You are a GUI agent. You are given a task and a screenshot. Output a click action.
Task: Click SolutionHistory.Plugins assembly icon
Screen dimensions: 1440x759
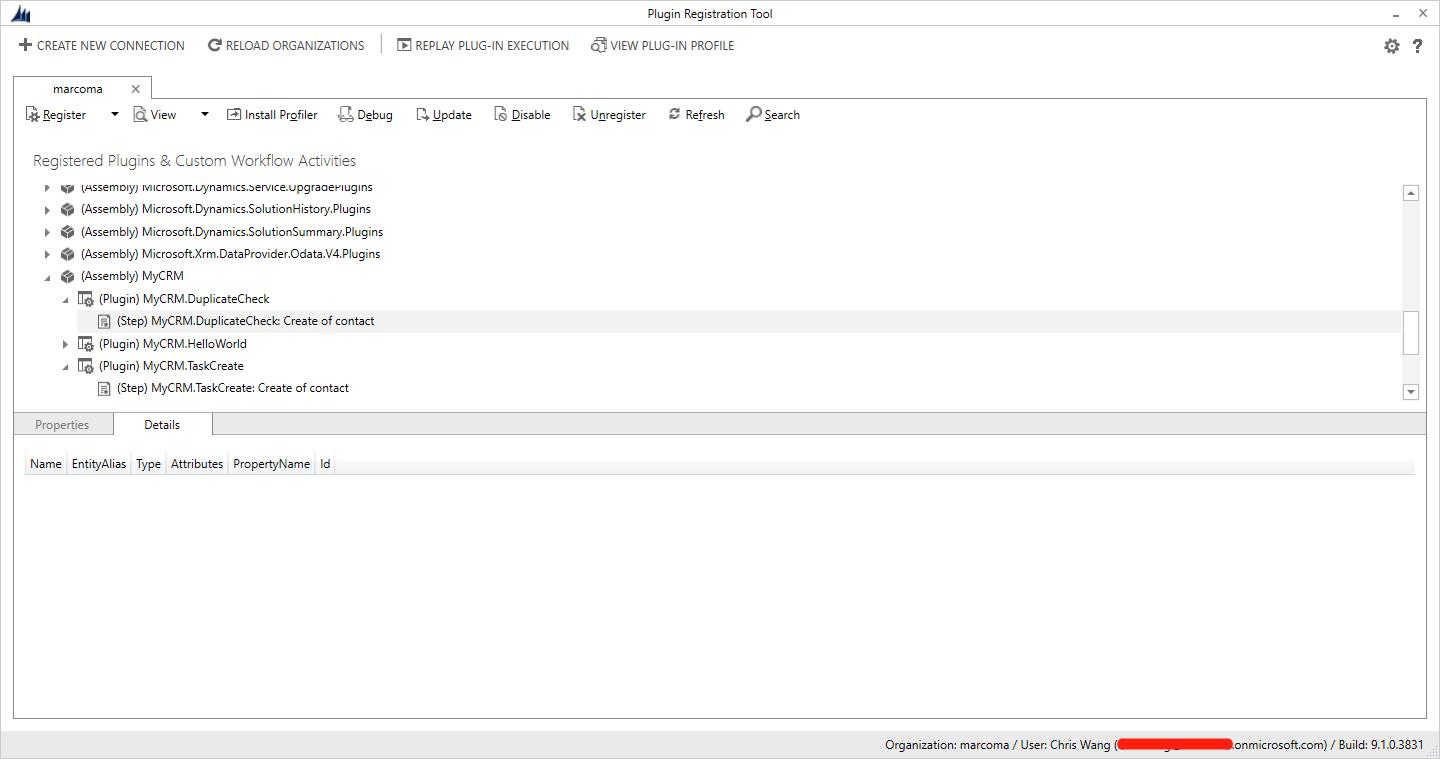click(x=67, y=210)
